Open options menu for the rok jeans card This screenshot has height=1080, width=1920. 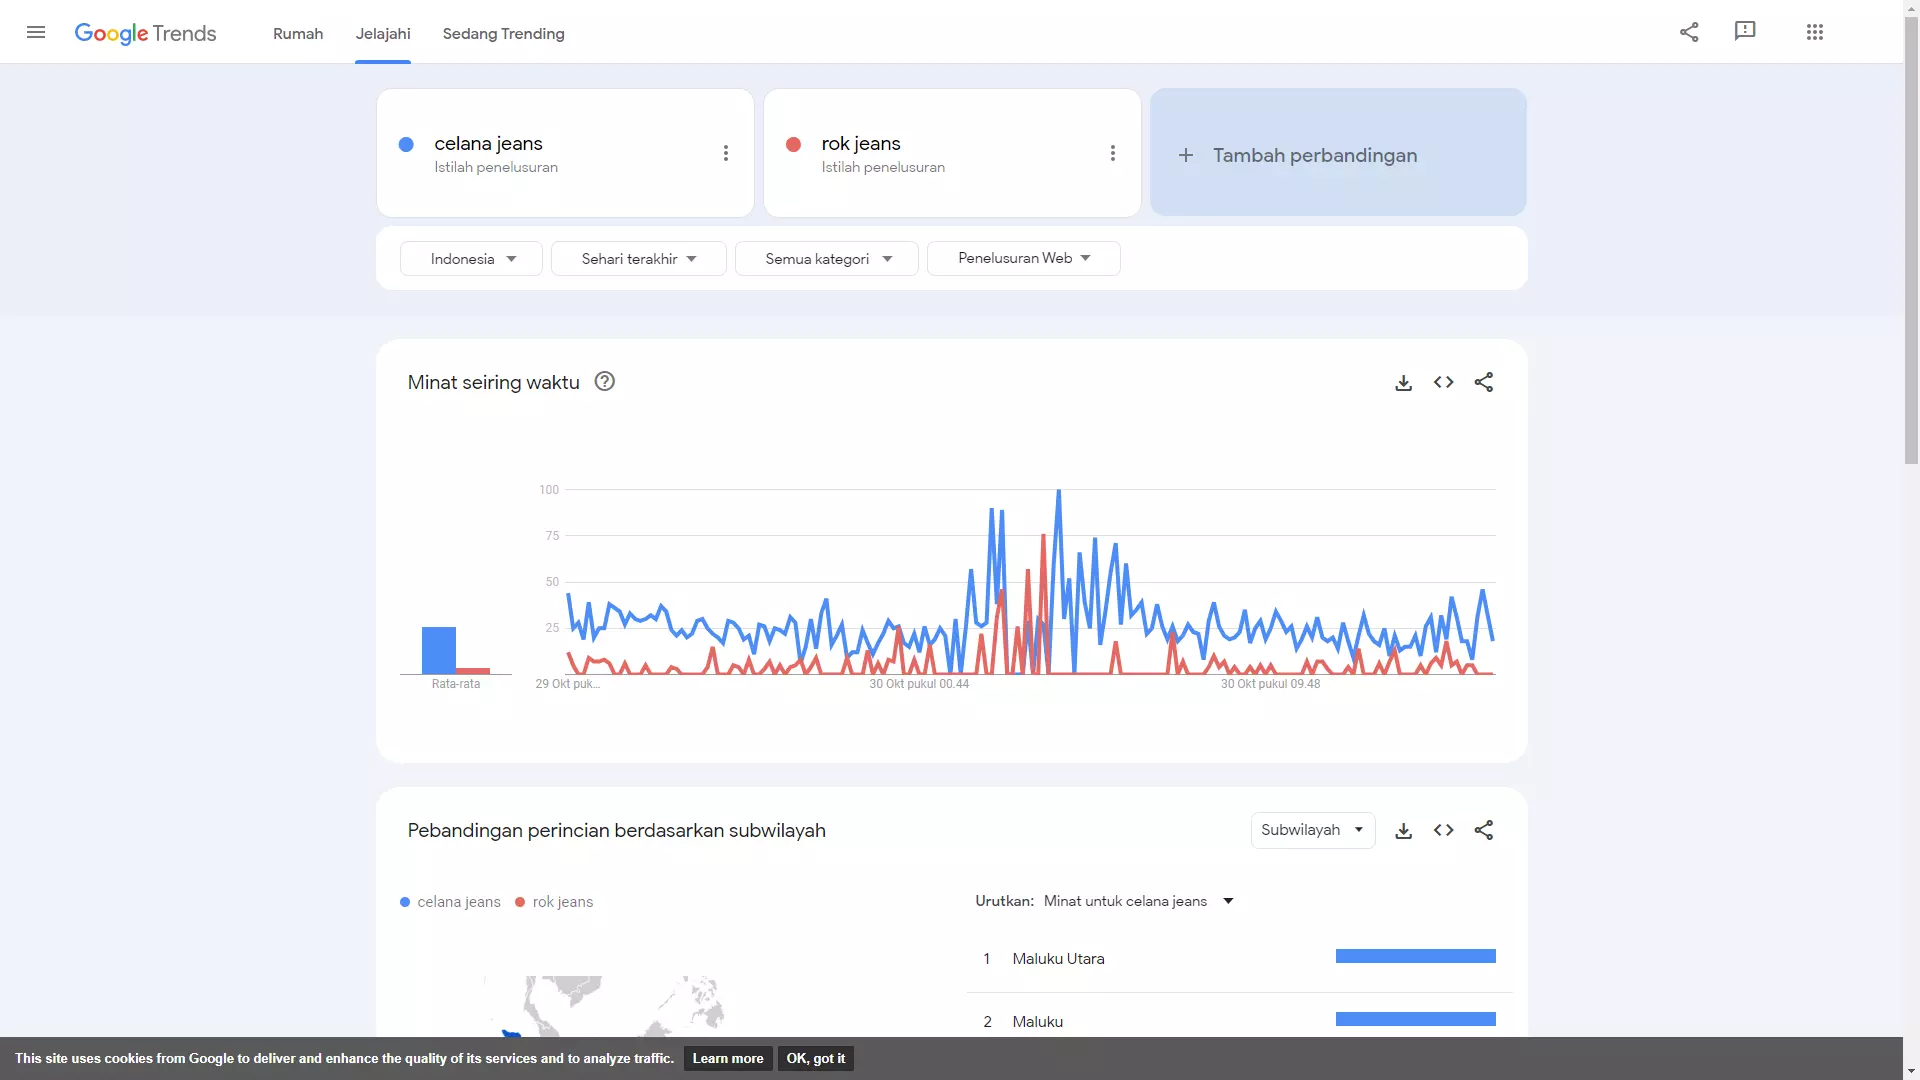(x=1113, y=152)
